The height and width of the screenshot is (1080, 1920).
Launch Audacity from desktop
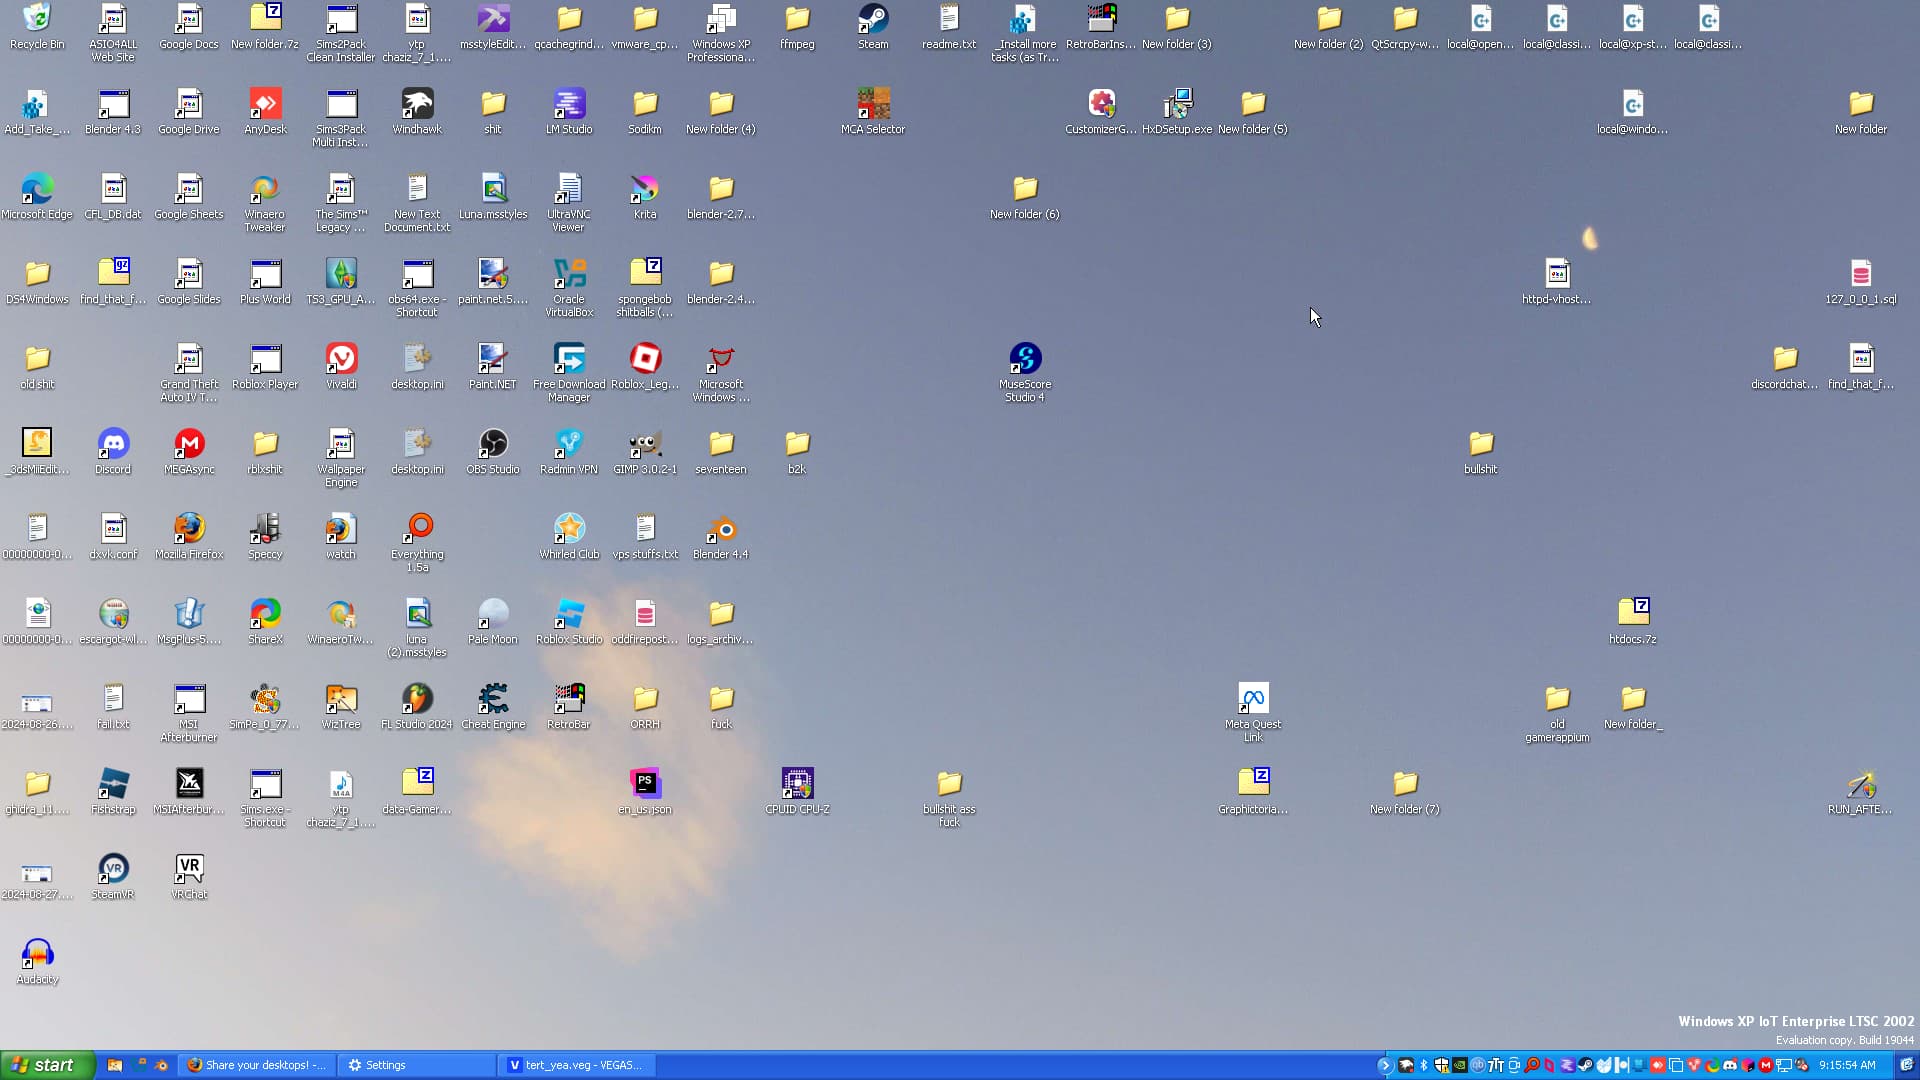click(x=37, y=962)
